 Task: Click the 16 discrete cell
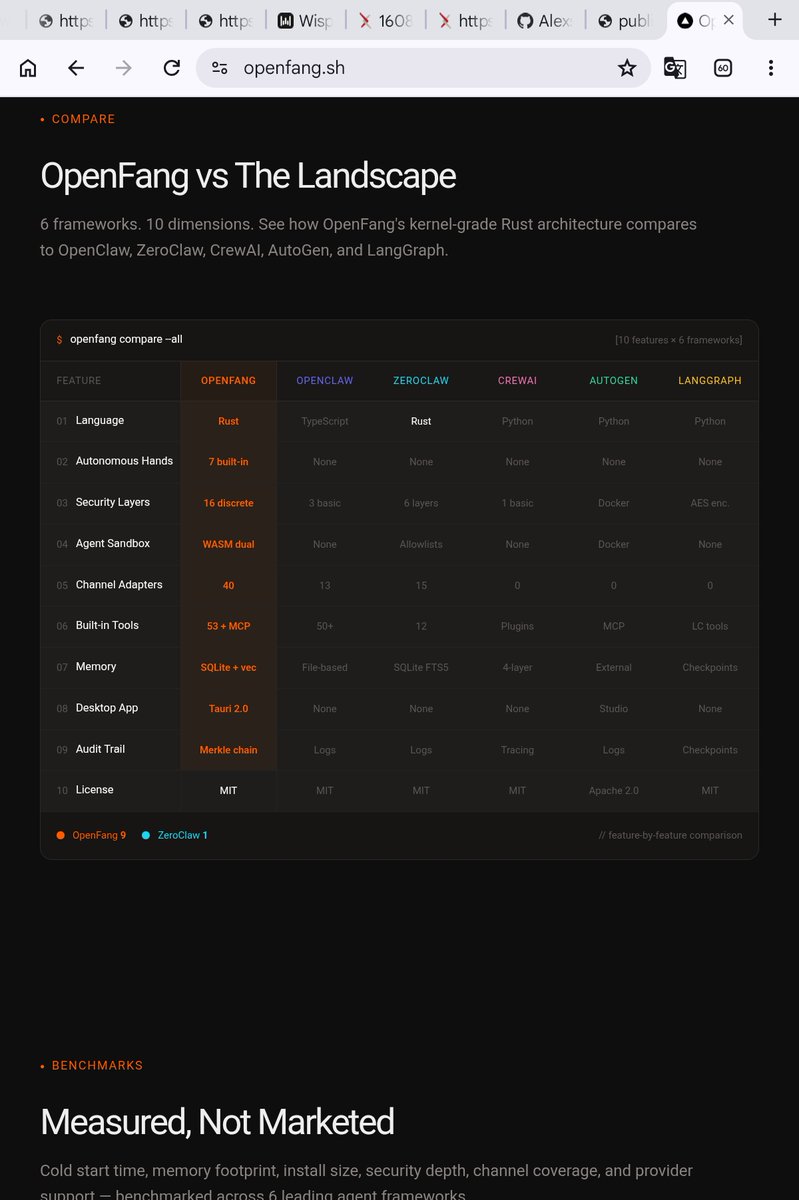point(228,503)
